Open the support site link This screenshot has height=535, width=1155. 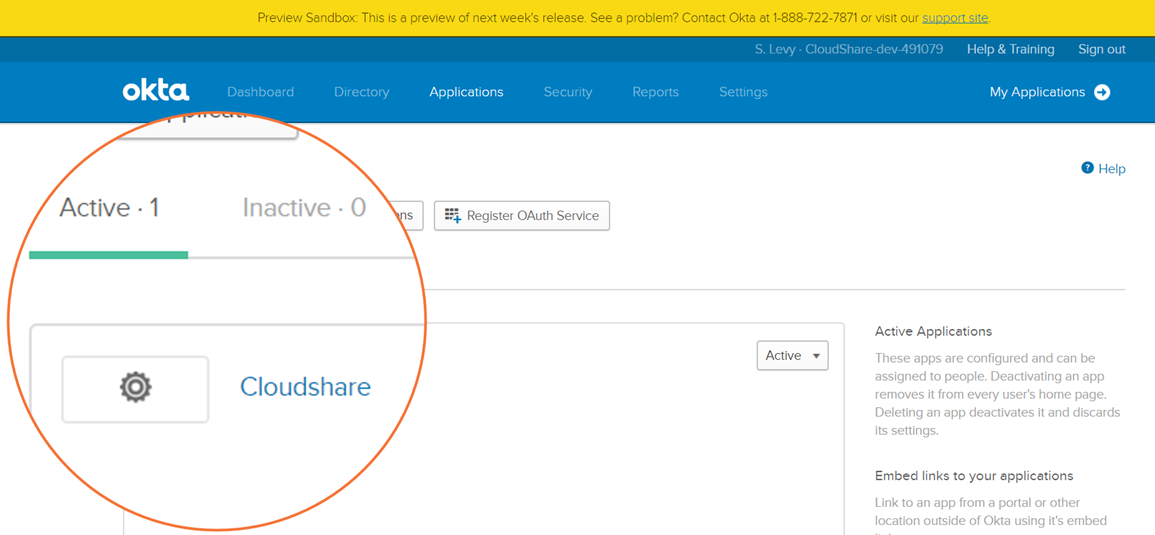(955, 18)
